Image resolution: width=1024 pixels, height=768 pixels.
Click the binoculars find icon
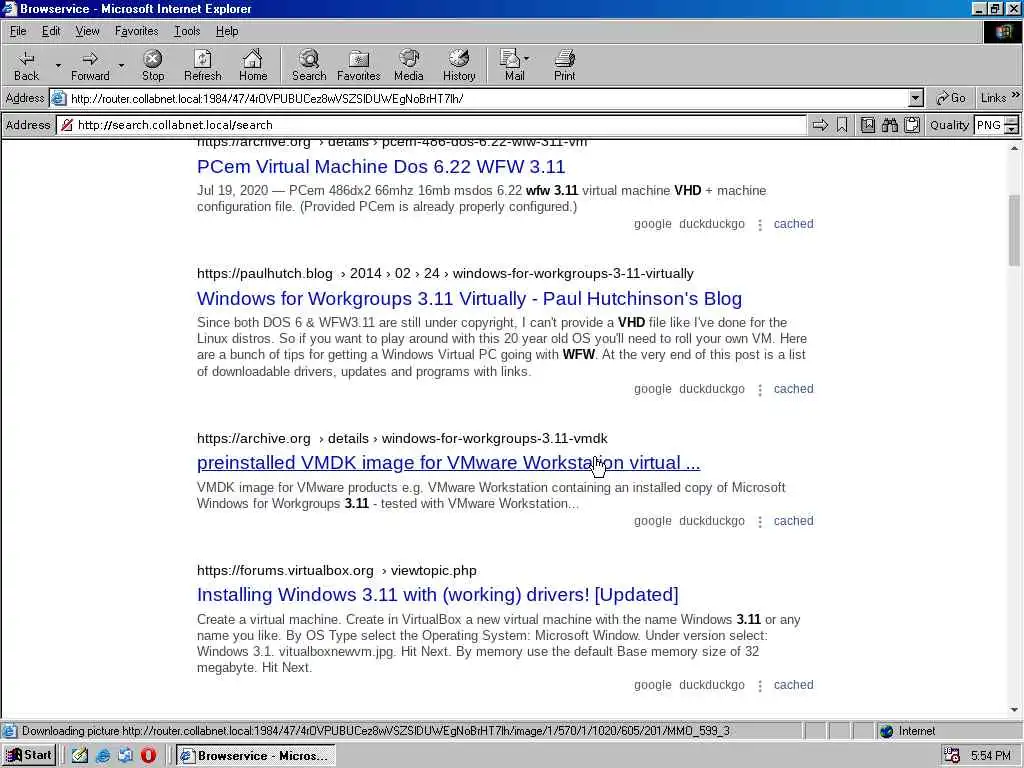tap(889, 125)
